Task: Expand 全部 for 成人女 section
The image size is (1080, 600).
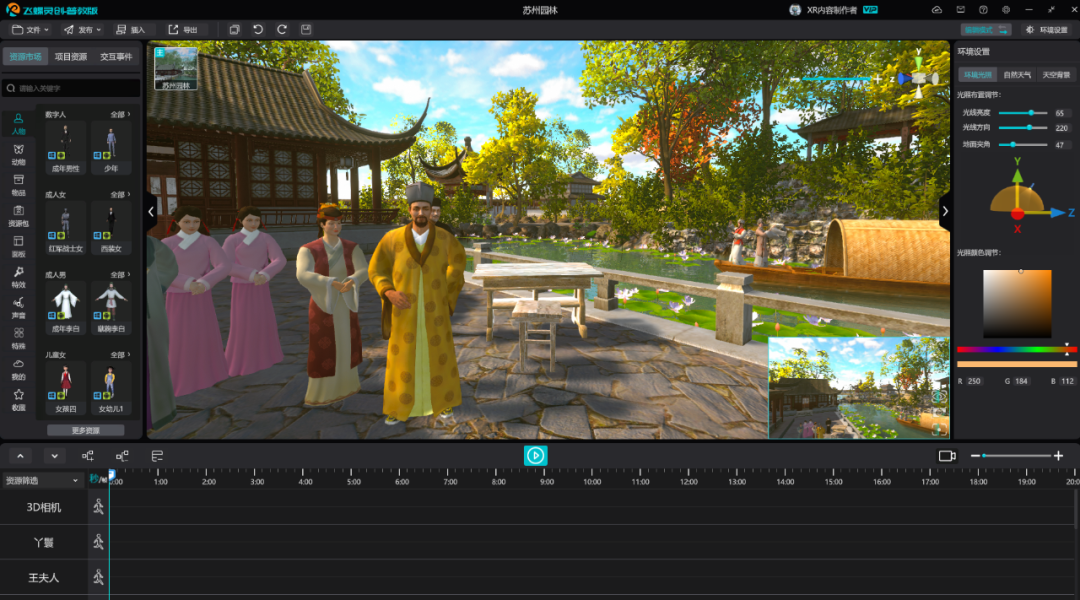Action: [121, 194]
